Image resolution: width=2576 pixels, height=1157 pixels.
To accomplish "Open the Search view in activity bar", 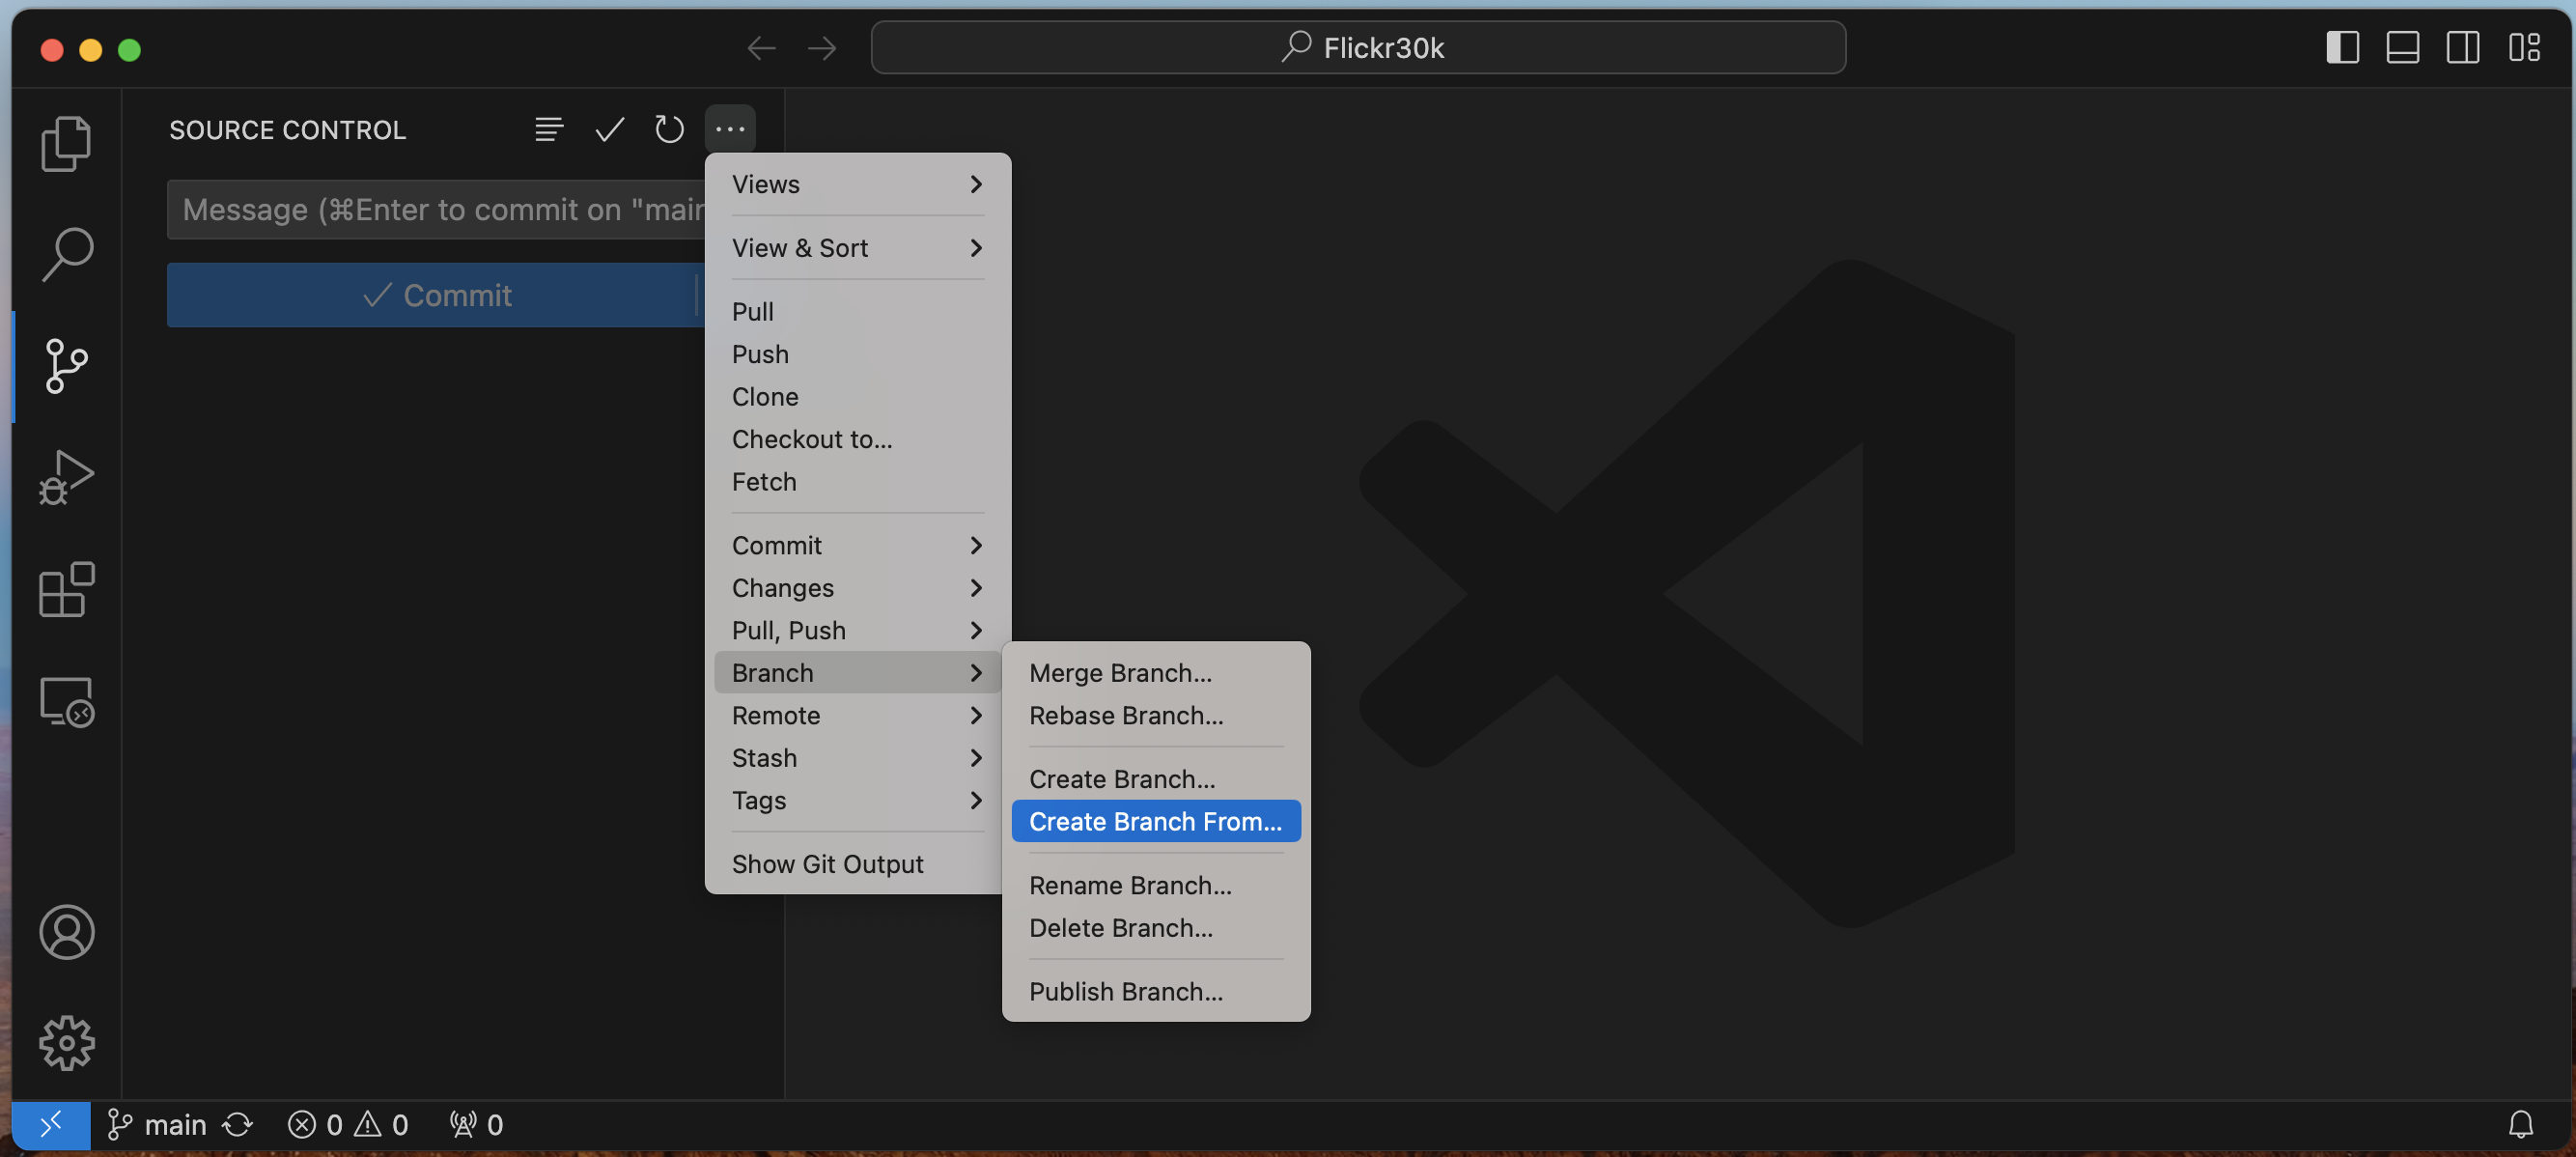I will point(66,254).
